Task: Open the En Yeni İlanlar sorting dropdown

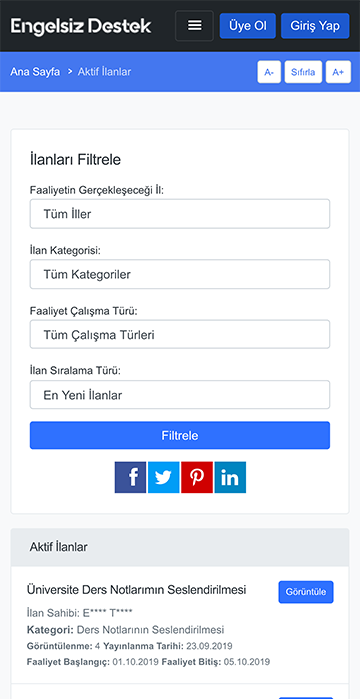Action: click(x=180, y=395)
